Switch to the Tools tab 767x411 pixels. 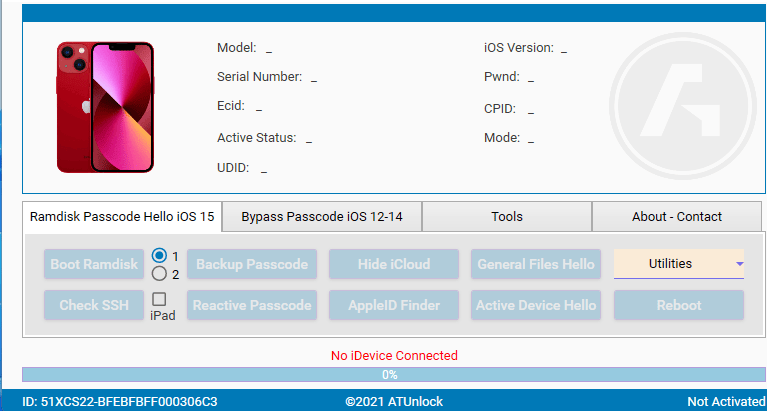507,216
